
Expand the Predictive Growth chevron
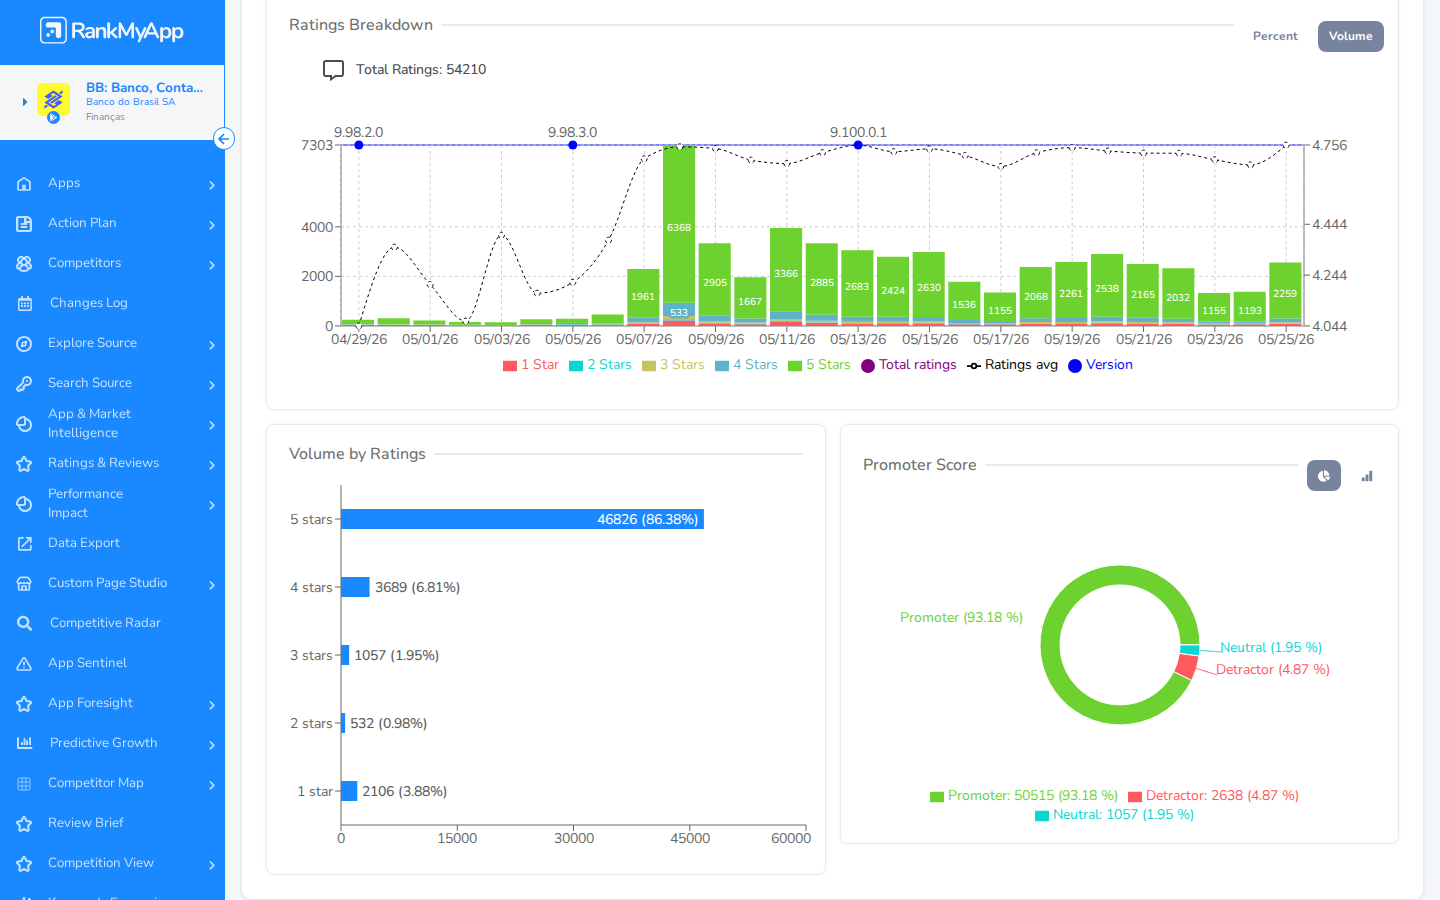click(212, 745)
